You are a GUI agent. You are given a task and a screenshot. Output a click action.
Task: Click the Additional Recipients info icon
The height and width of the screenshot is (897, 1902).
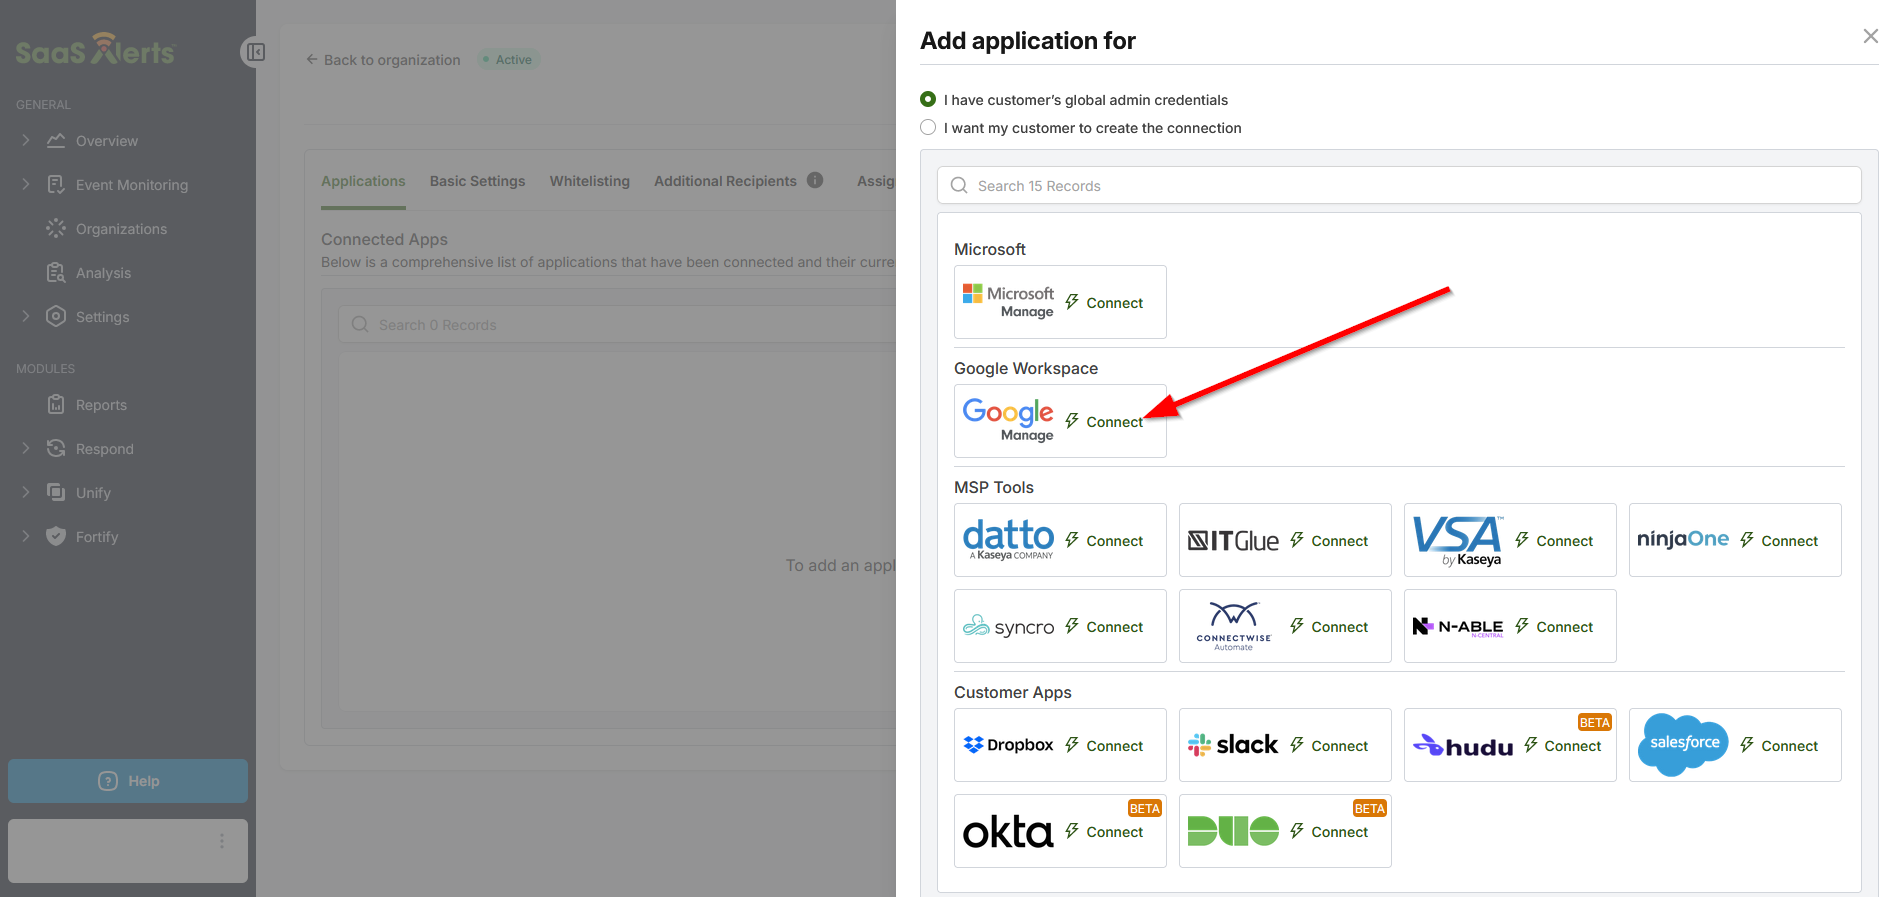pos(815,180)
